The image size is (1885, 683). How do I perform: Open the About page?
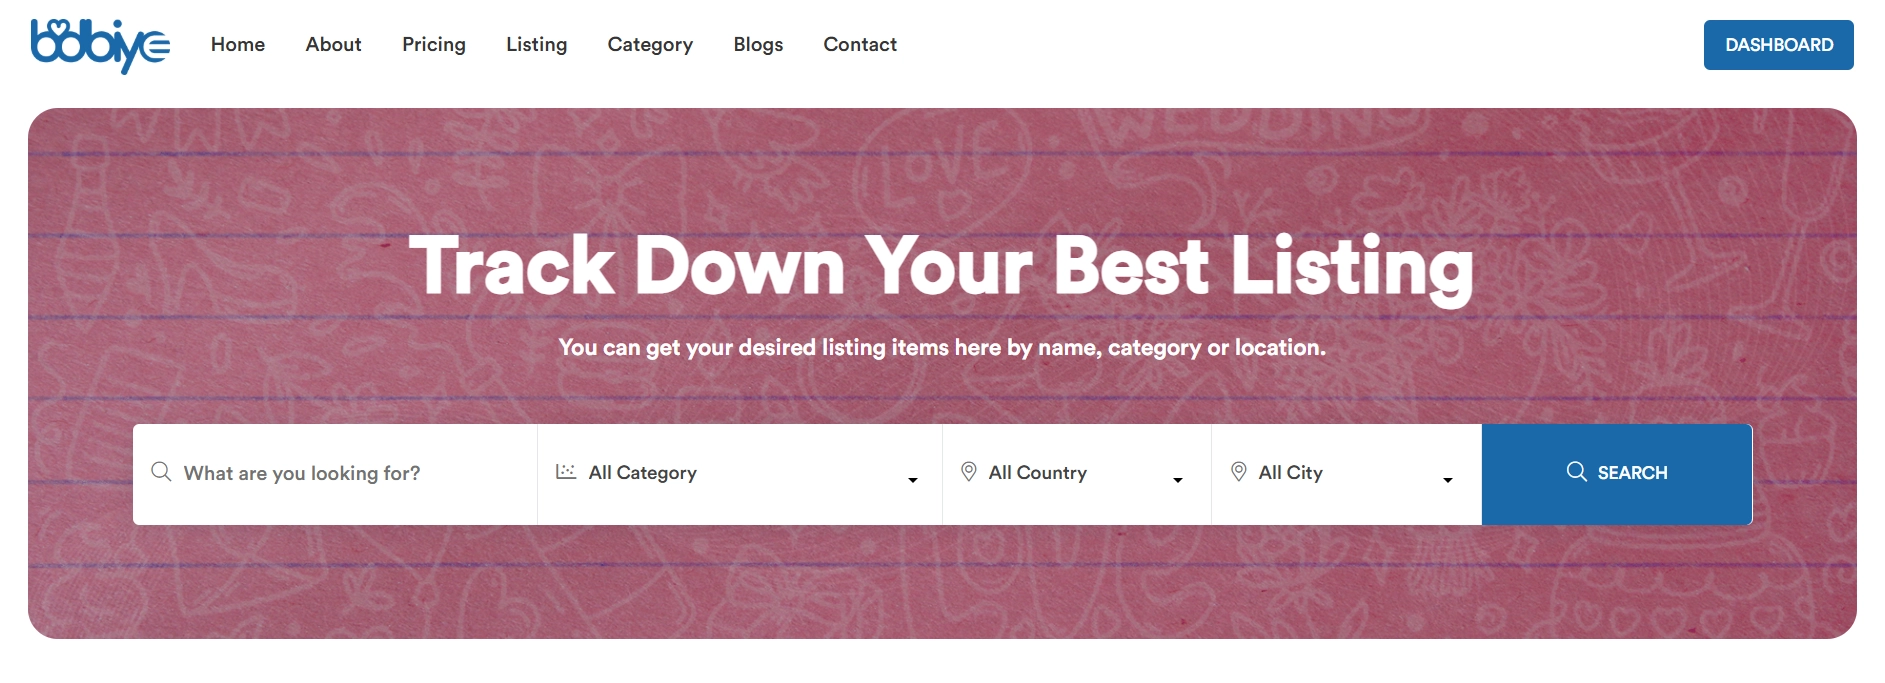[333, 45]
